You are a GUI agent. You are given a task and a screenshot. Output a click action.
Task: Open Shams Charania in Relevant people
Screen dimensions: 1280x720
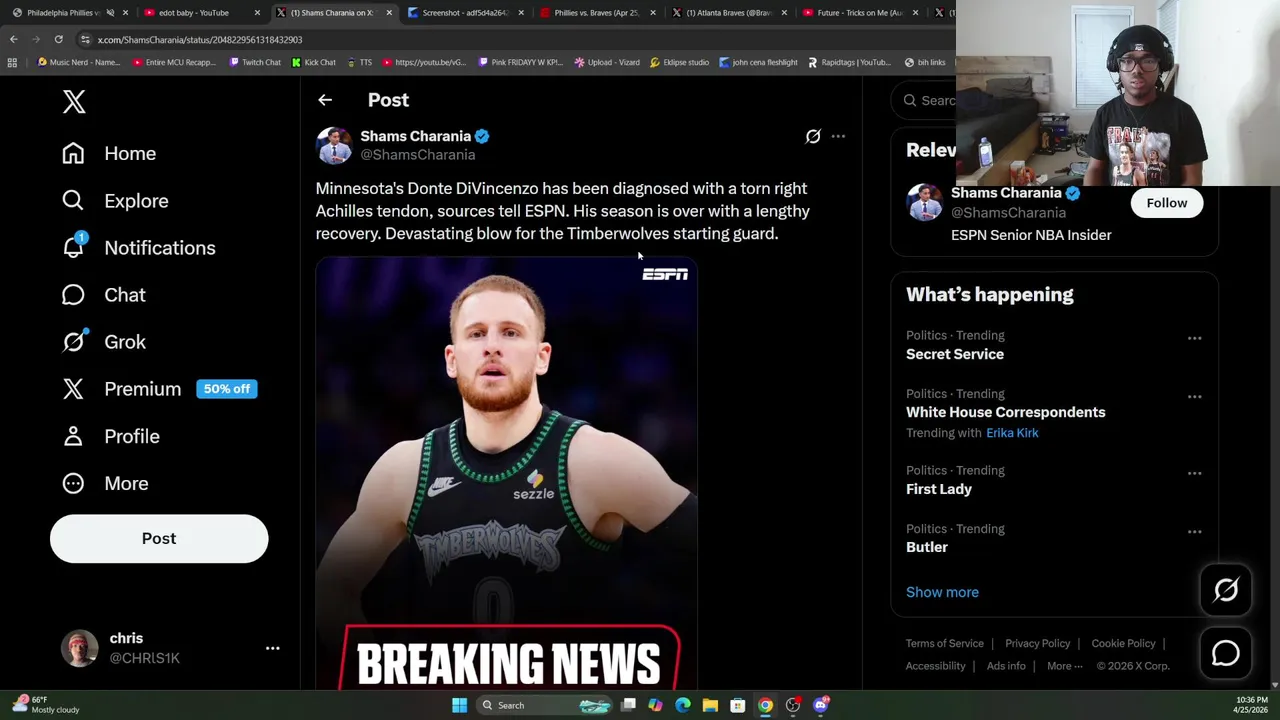tap(1006, 193)
